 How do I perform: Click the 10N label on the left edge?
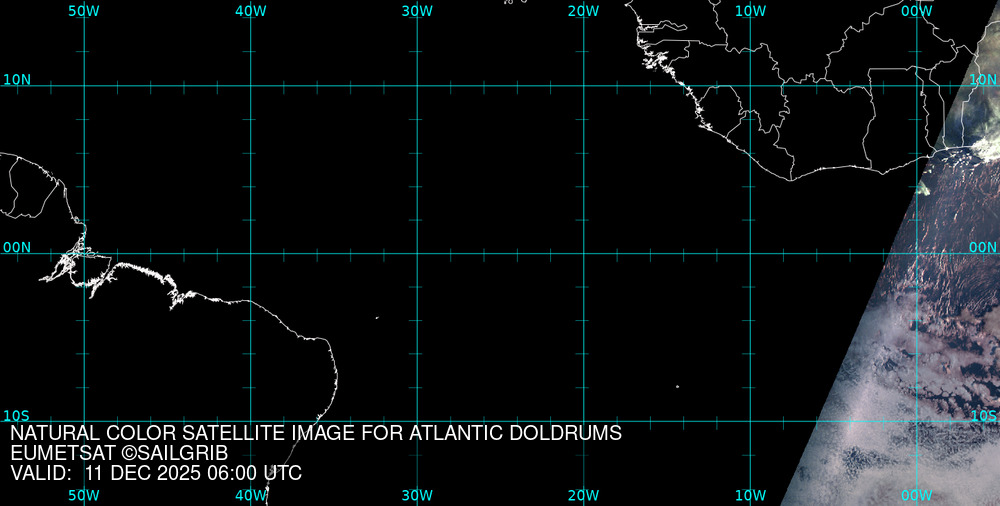click(x=17, y=79)
